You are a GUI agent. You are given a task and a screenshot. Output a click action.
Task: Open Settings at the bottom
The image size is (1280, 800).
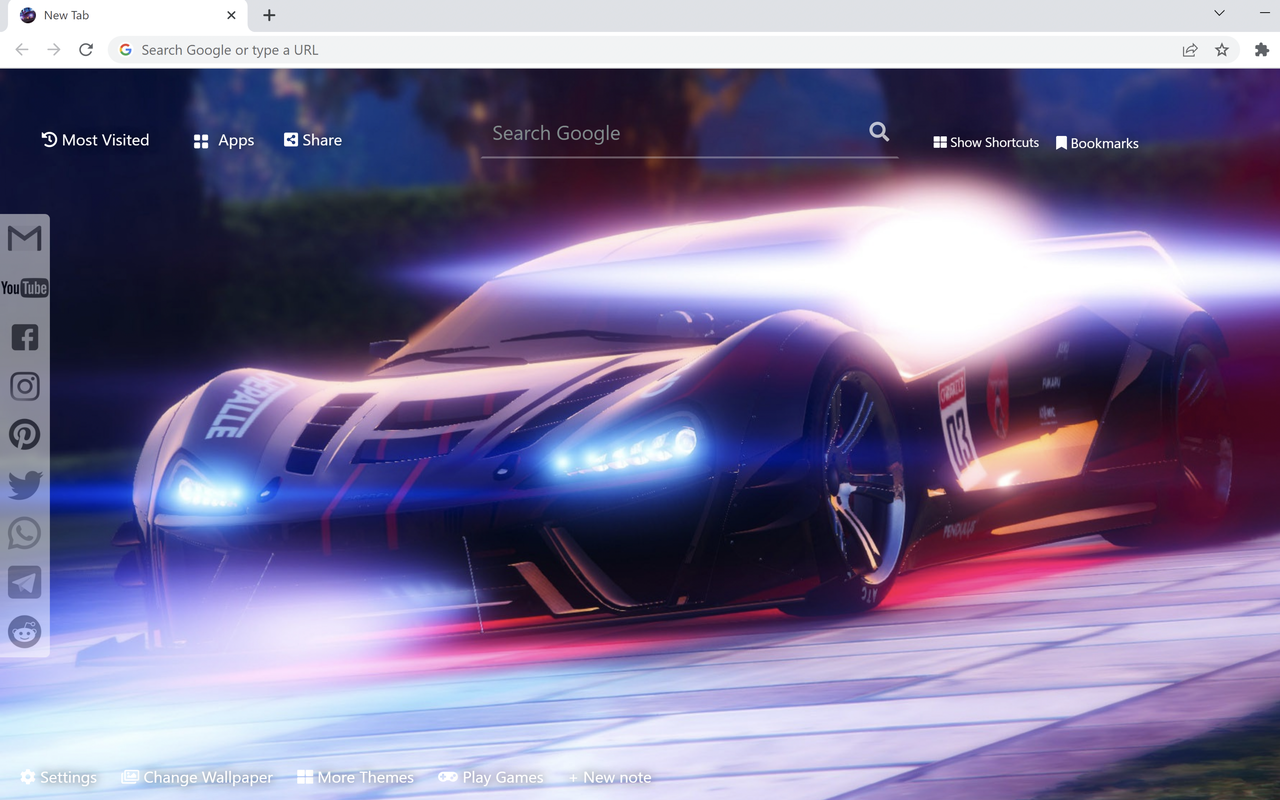point(59,777)
